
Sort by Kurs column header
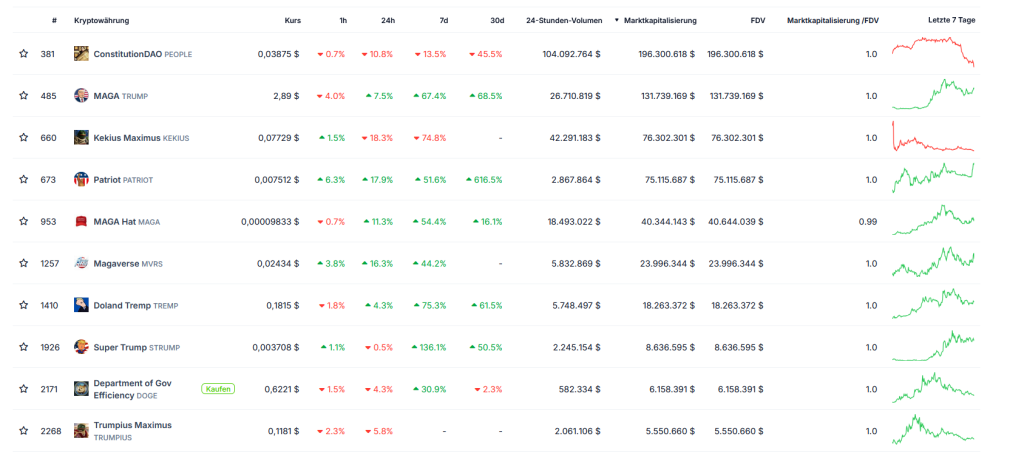pyautogui.click(x=293, y=20)
